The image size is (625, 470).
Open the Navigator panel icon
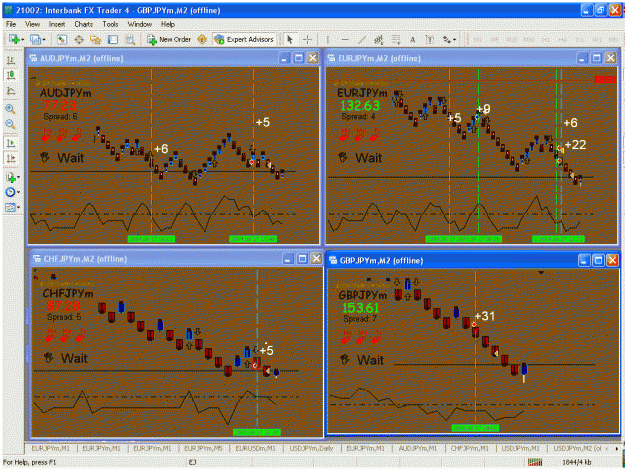tap(96, 39)
